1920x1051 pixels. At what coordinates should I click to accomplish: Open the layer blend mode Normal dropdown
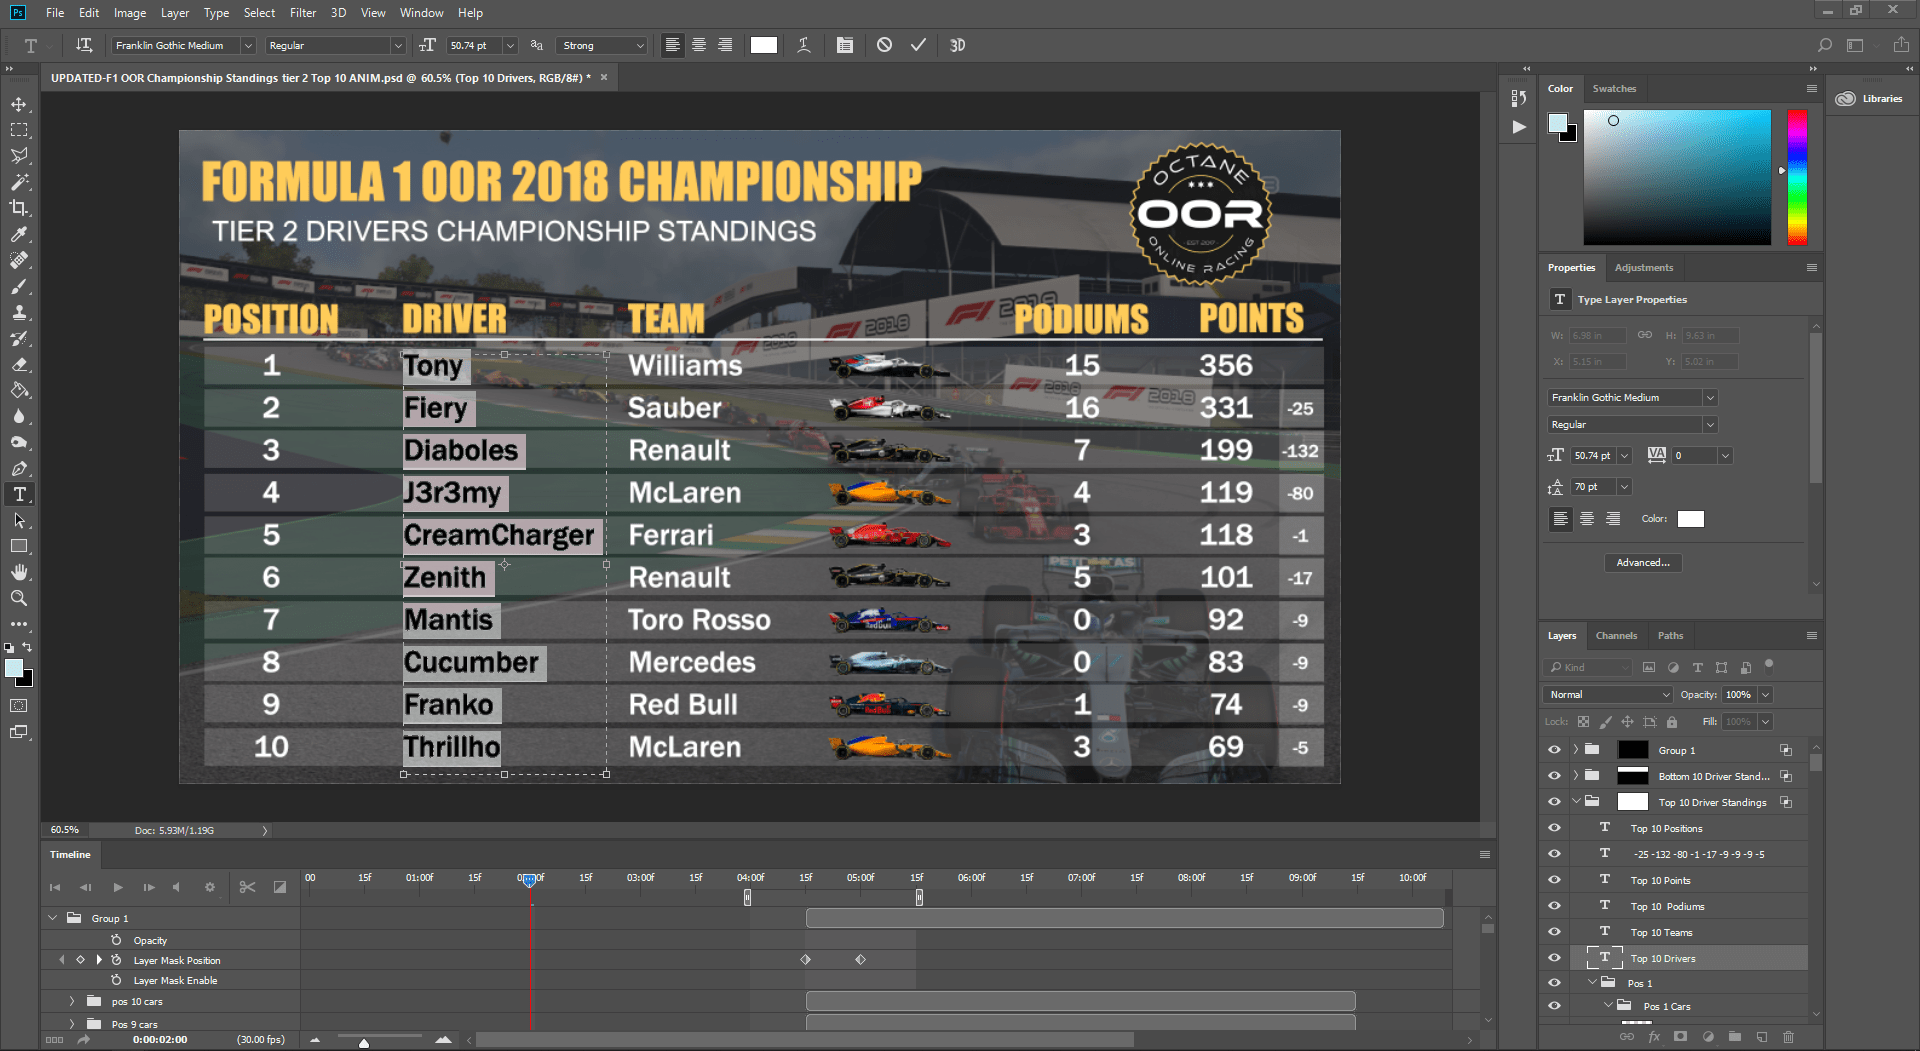tap(1606, 694)
